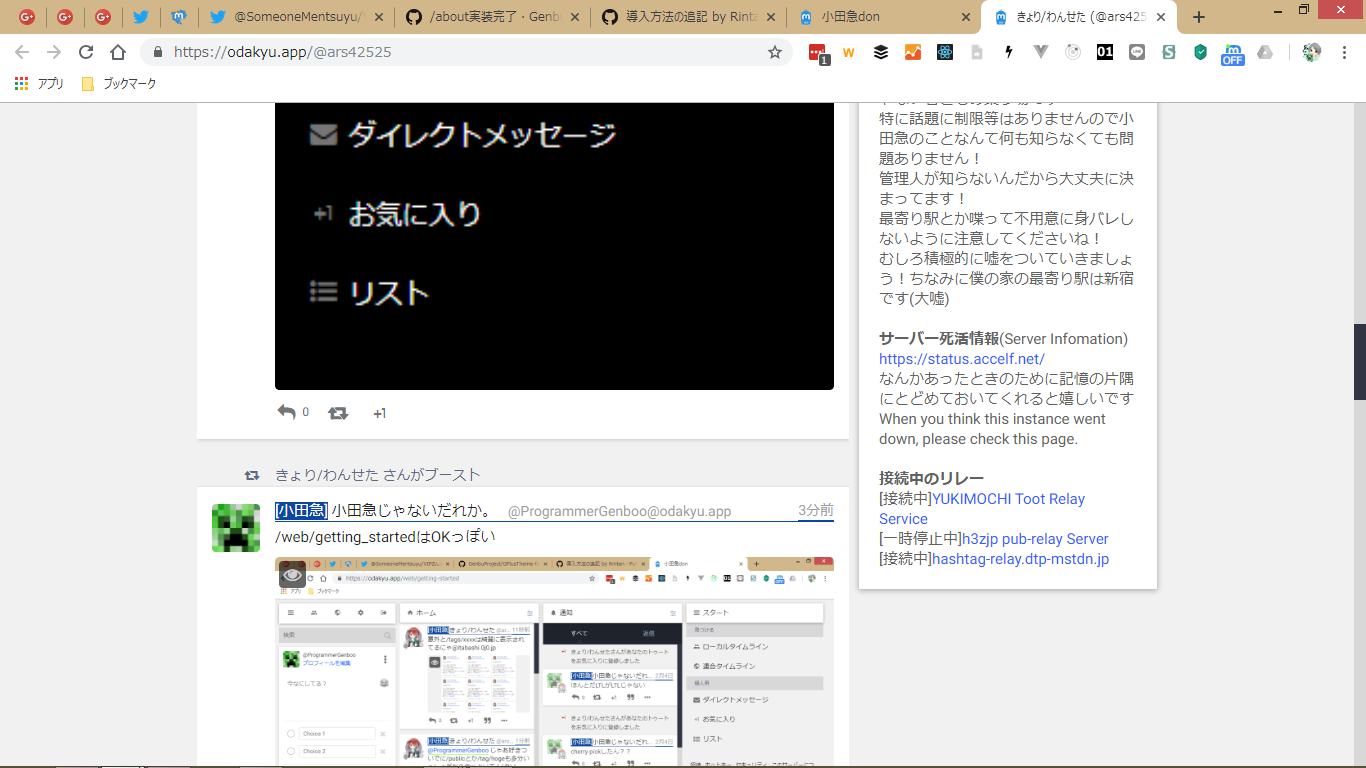This screenshot has height=768, width=1366.
Task: Bookmark this page with the star
Action: click(x=775, y=52)
